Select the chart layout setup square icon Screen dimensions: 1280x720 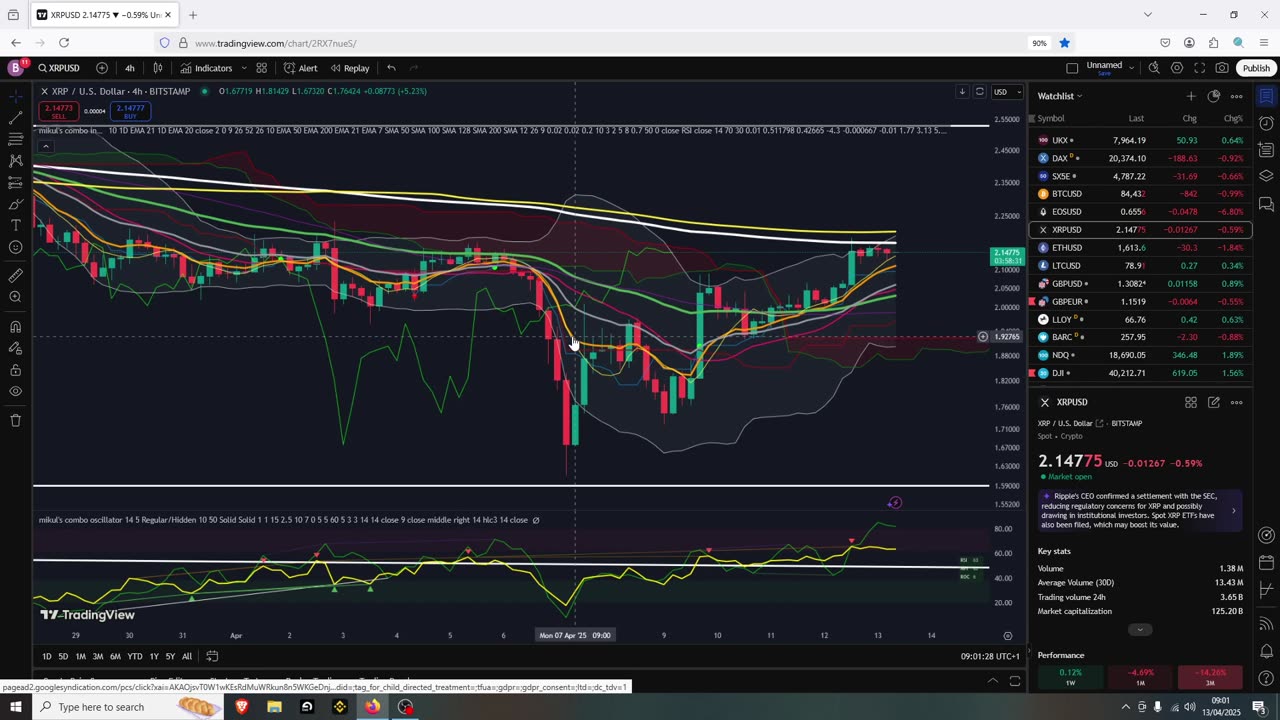(x=1072, y=68)
